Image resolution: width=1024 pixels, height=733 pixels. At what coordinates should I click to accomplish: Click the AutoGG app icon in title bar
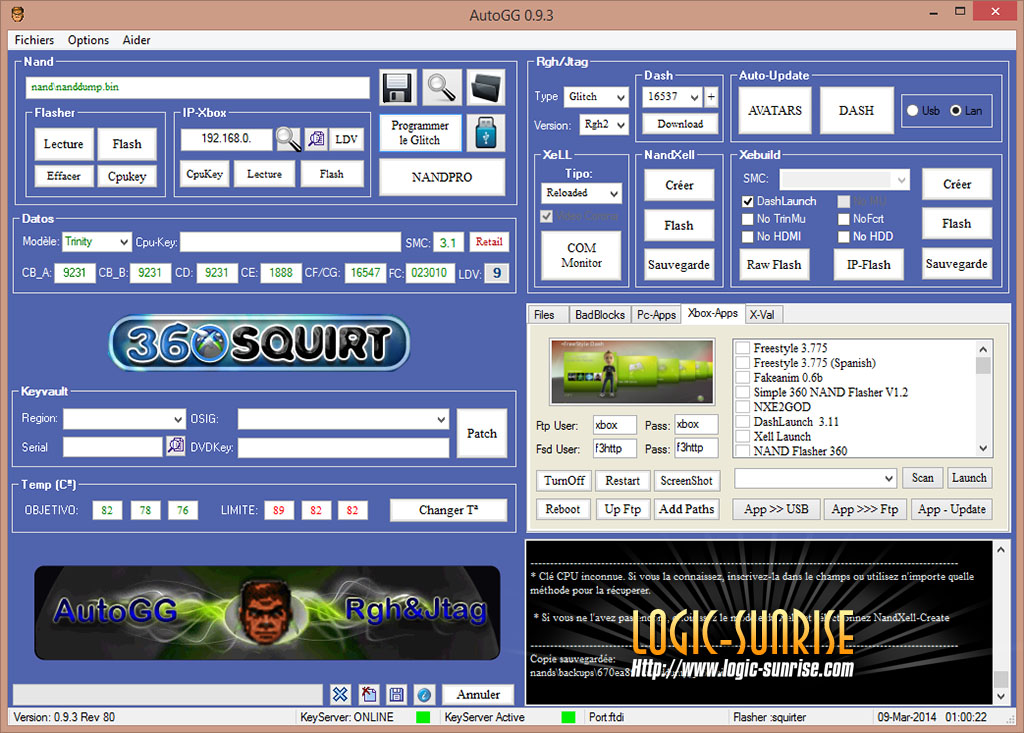(x=18, y=14)
